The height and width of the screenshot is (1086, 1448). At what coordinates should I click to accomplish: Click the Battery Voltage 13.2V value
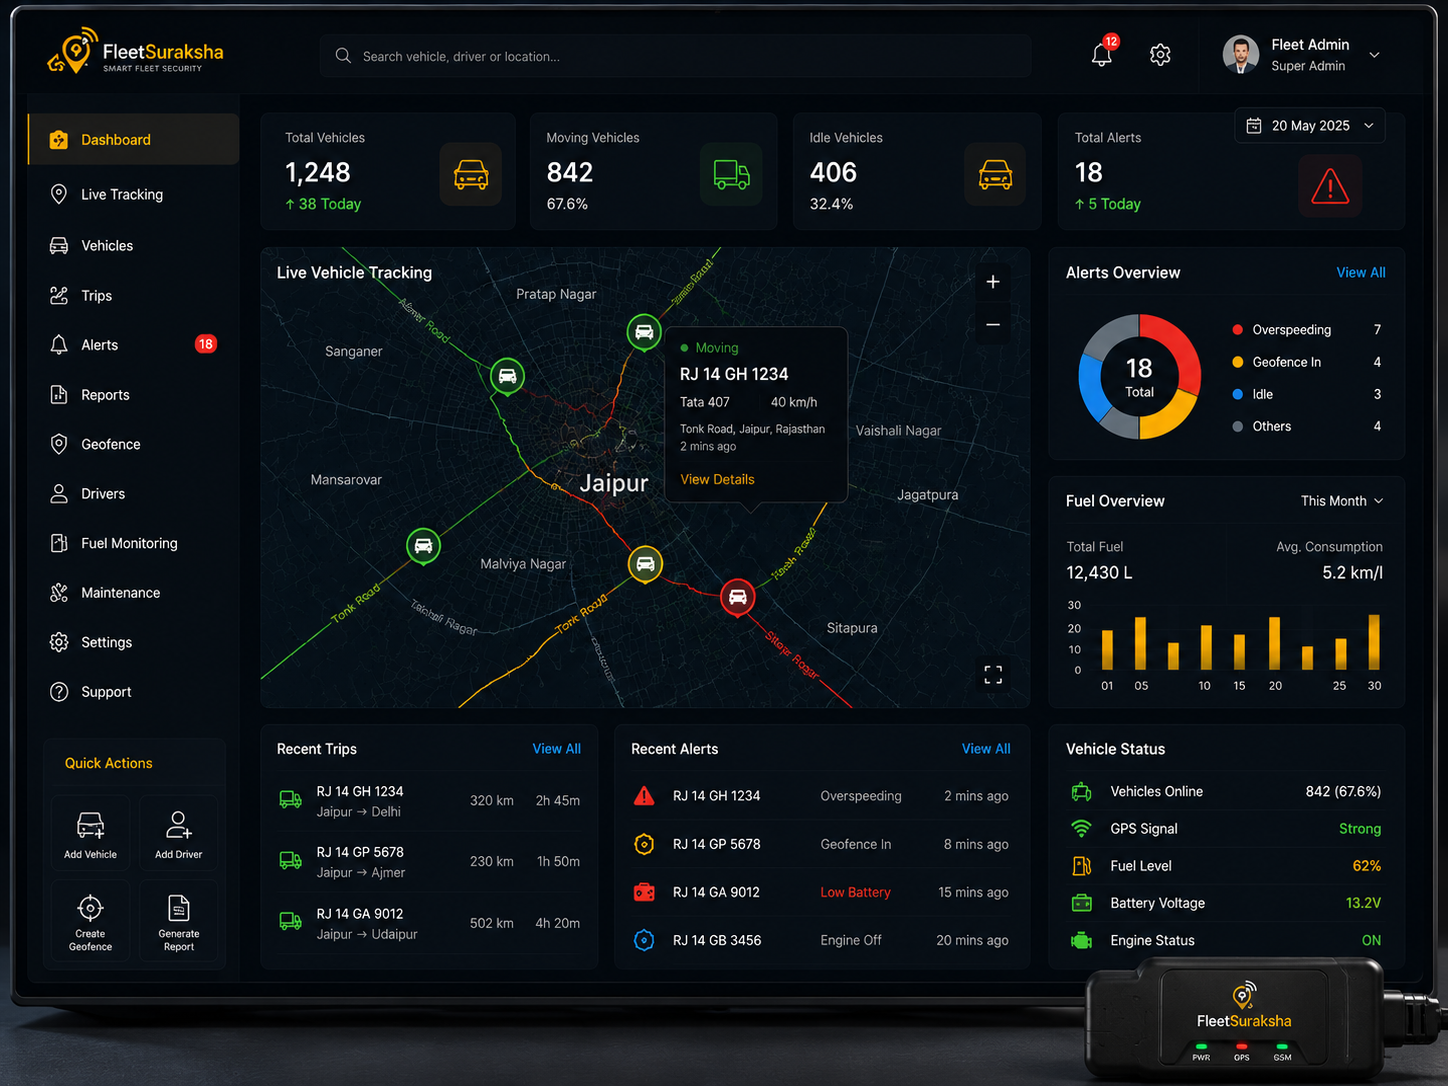click(1363, 902)
